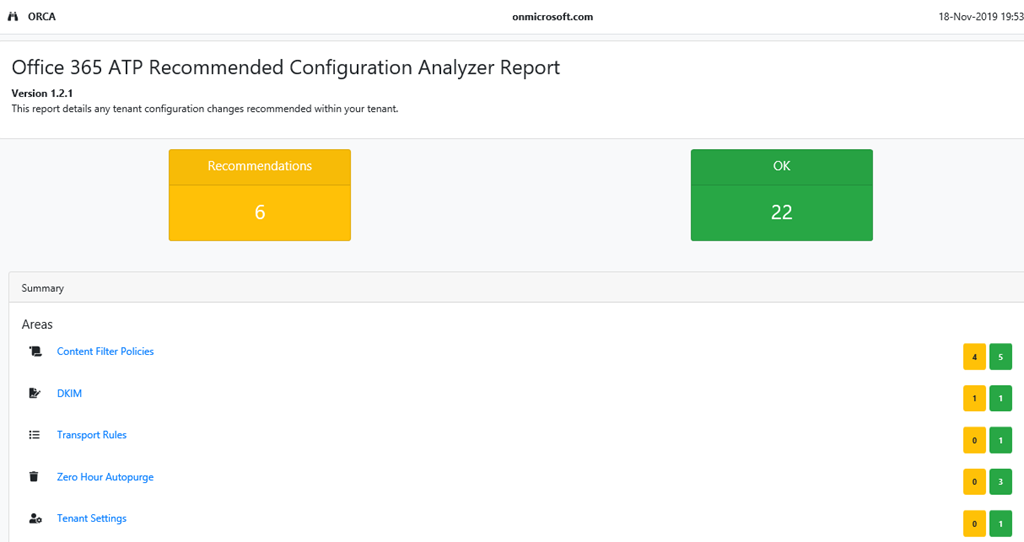This screenshot has height=542, width=1024.
Task: Open Tenant Settings area link
Action: point(91,519)
